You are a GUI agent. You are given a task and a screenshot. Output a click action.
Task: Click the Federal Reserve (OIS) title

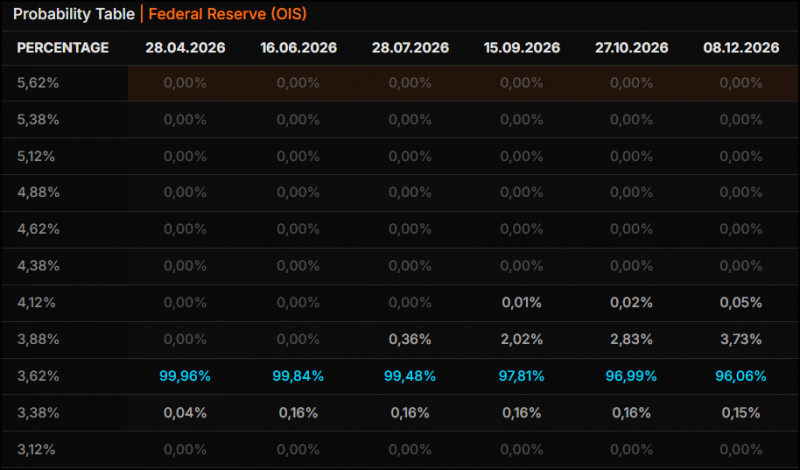coord(228,14)
